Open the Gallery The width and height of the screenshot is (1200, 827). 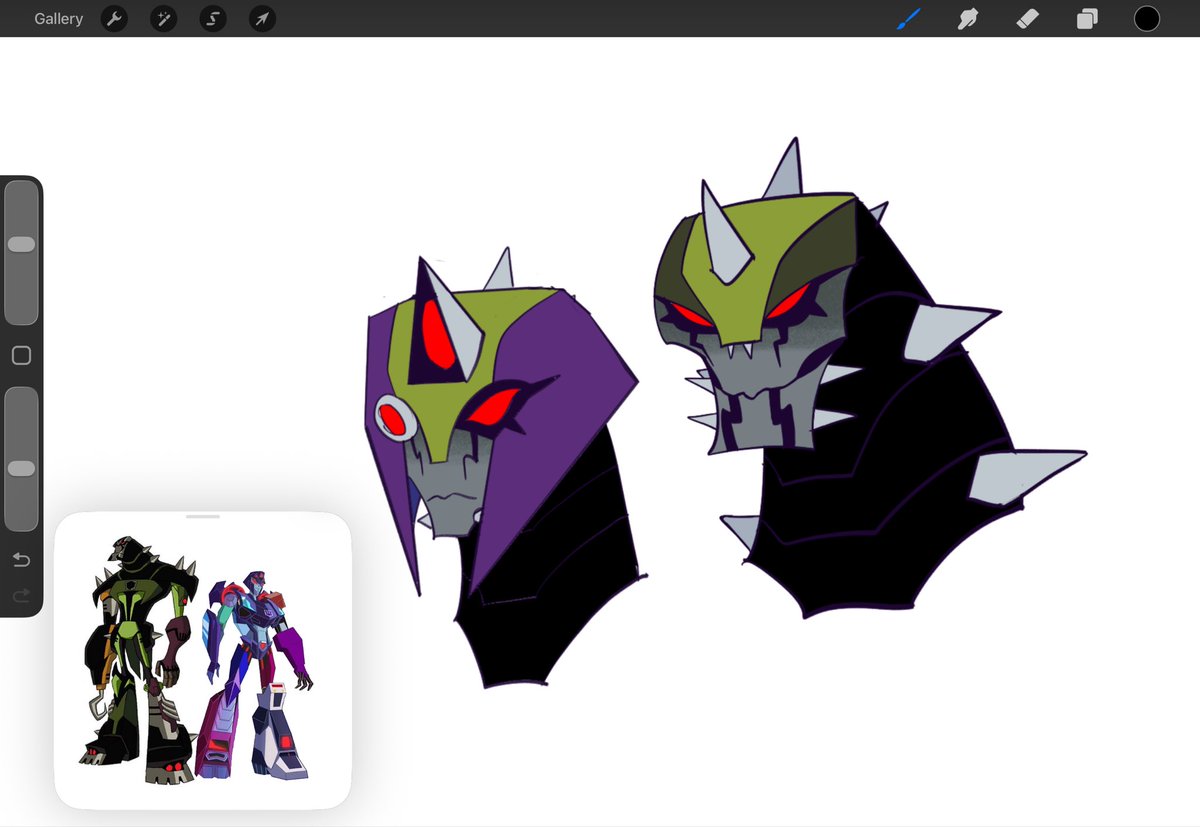click(58, 19)
